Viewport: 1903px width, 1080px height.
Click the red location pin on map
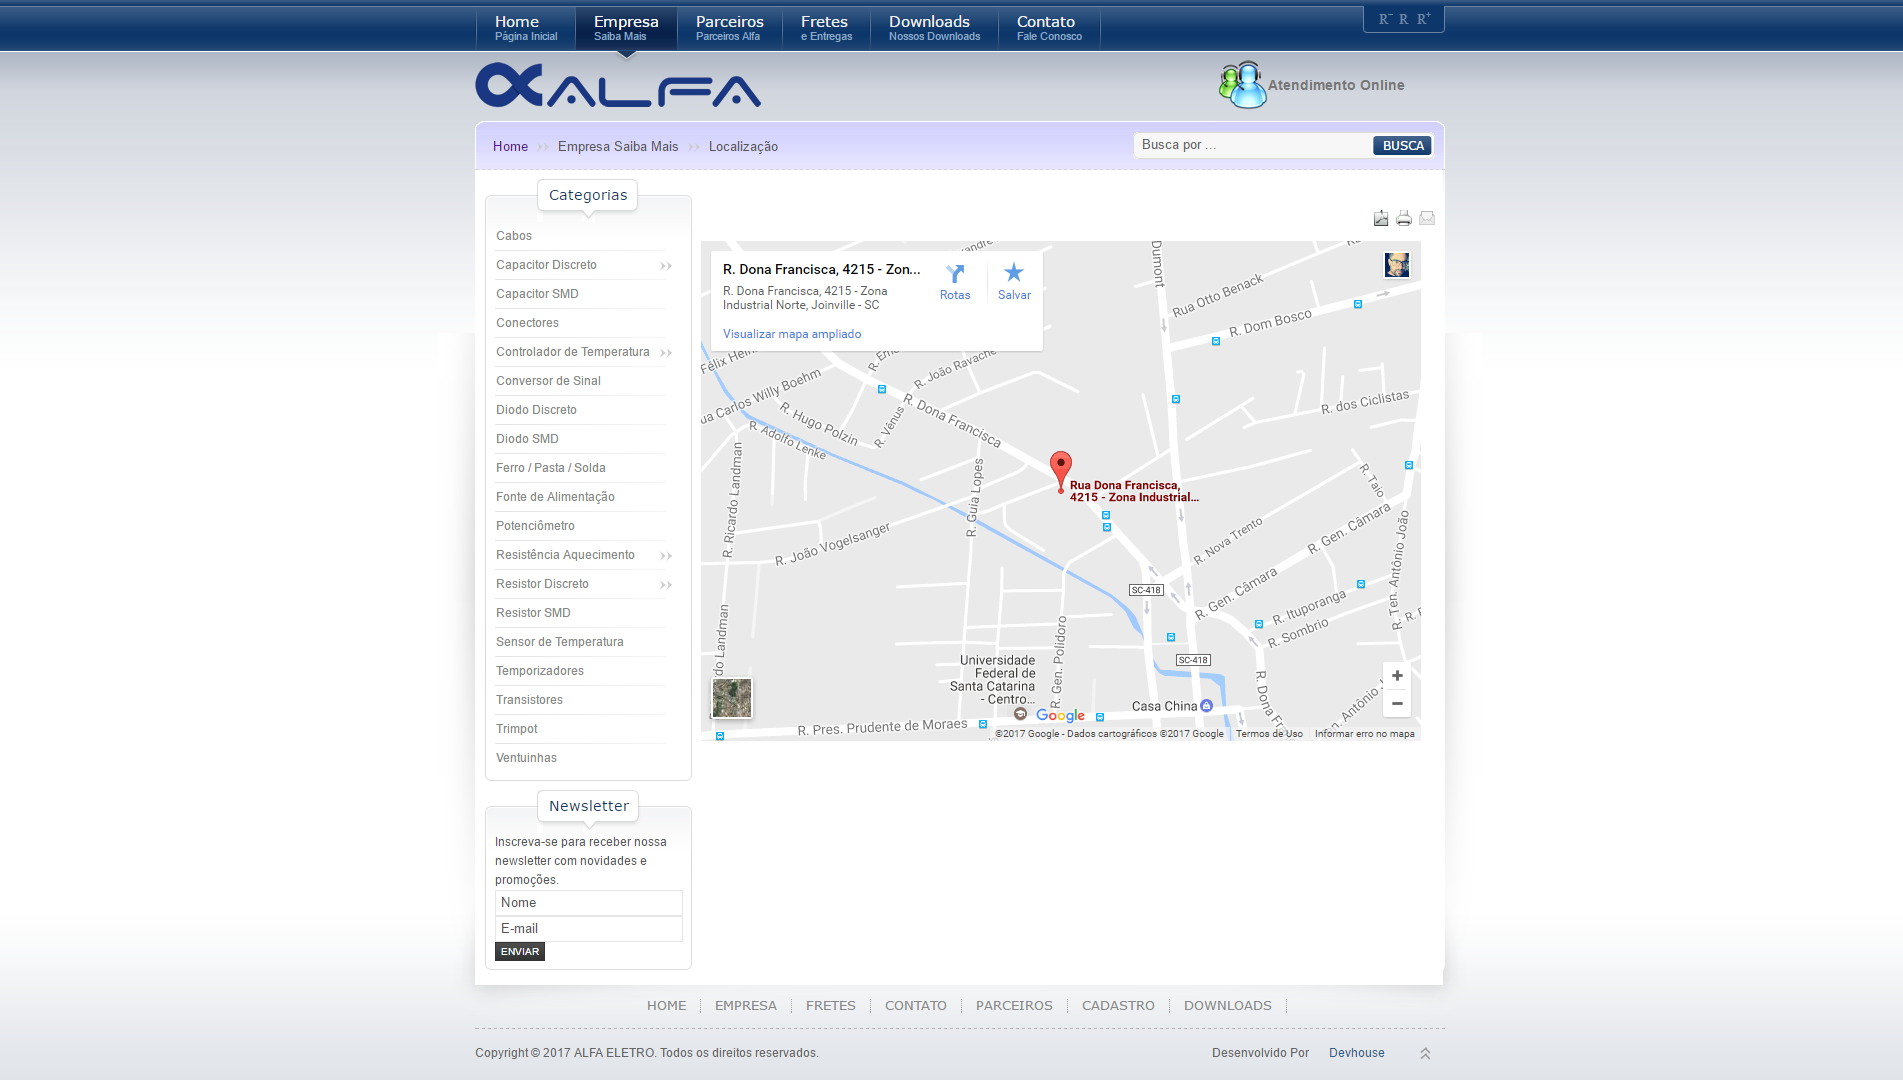pos(1061,471)
